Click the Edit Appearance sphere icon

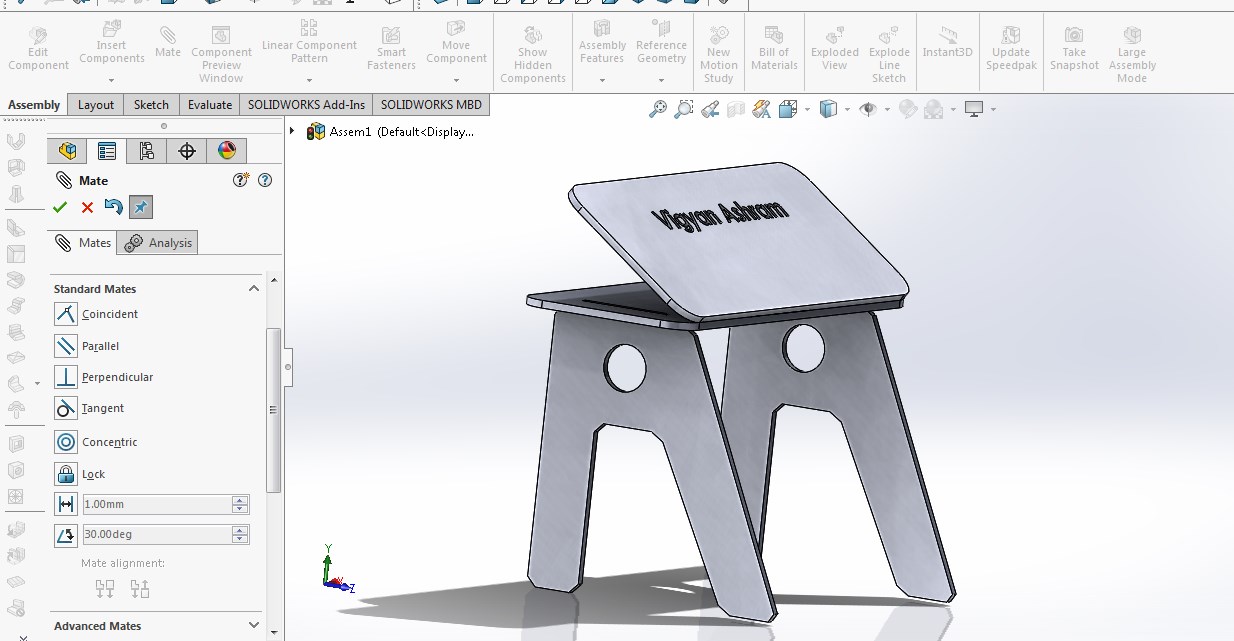[x=908, y=109]
